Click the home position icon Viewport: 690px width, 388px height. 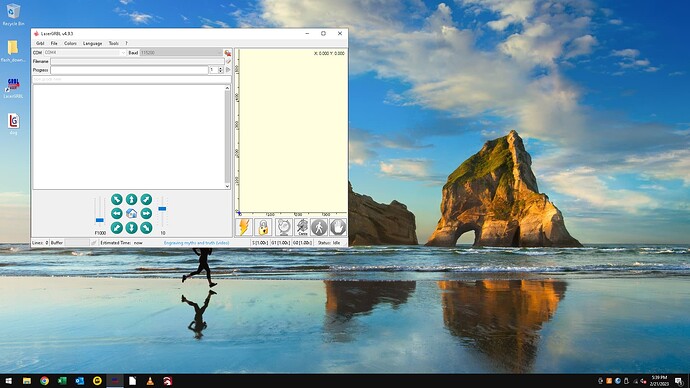coord(131,213)
